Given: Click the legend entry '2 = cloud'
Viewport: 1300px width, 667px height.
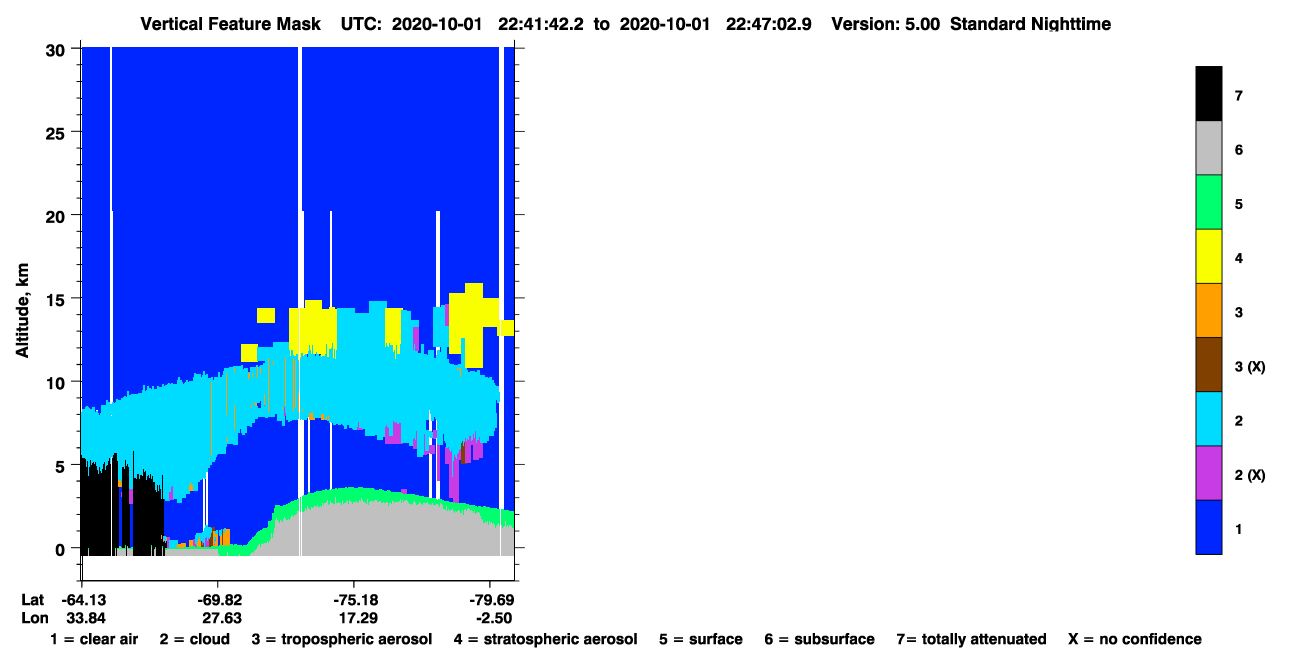Looking at the screenshot, I should coord(194,639).
